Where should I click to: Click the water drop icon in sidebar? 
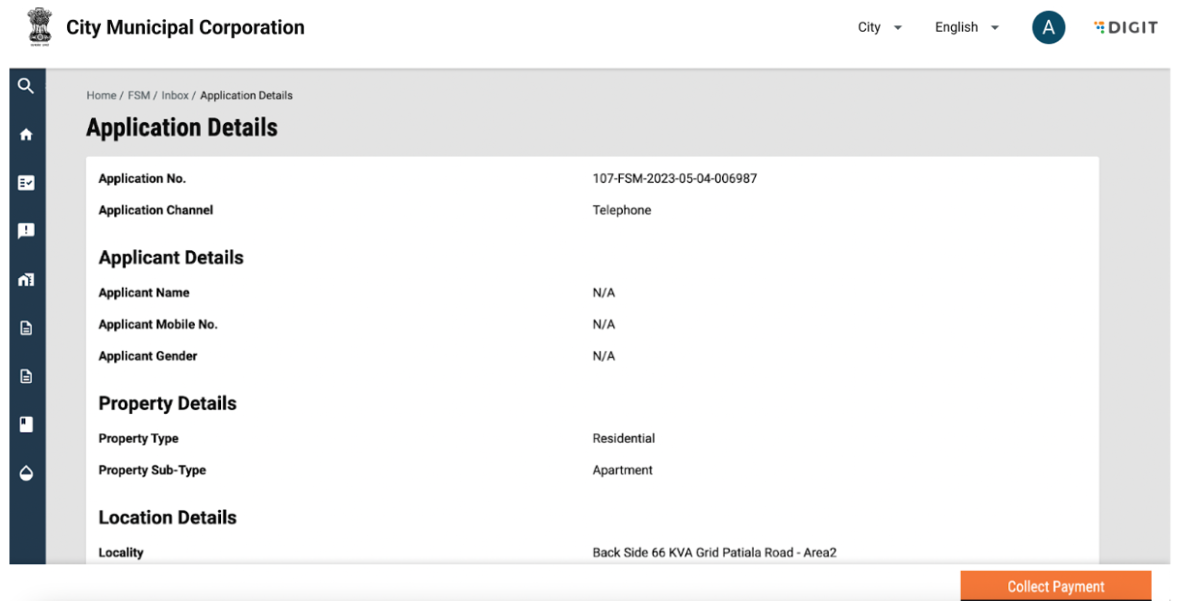click(26, 473)
